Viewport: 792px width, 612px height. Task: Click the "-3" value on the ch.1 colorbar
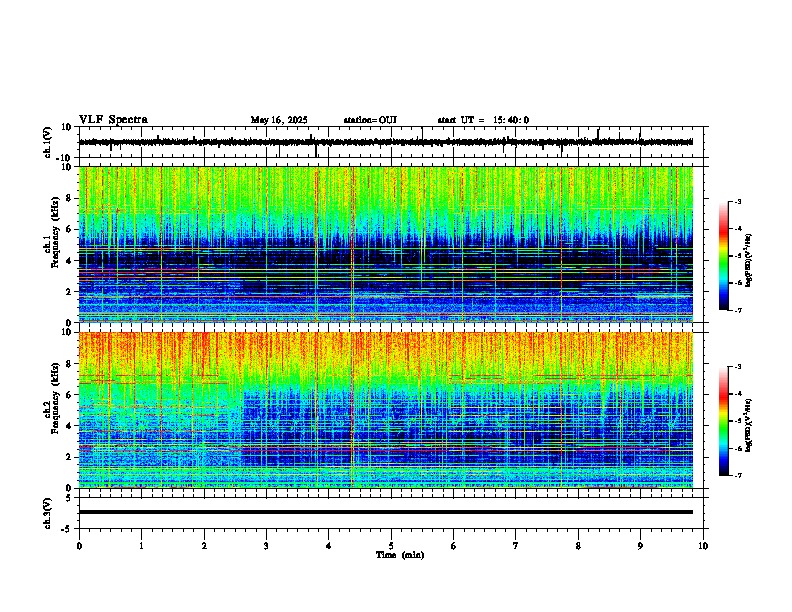[x=738, y=202]
